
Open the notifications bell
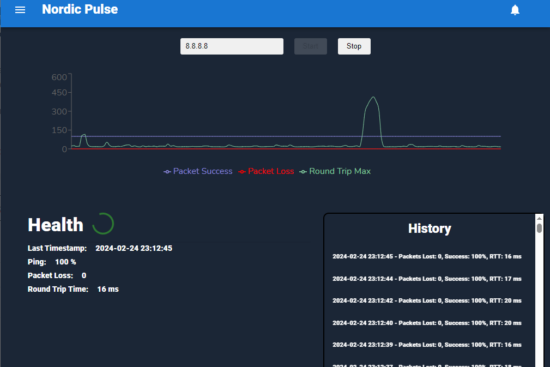pyautogui.click(x=515, y=10)
